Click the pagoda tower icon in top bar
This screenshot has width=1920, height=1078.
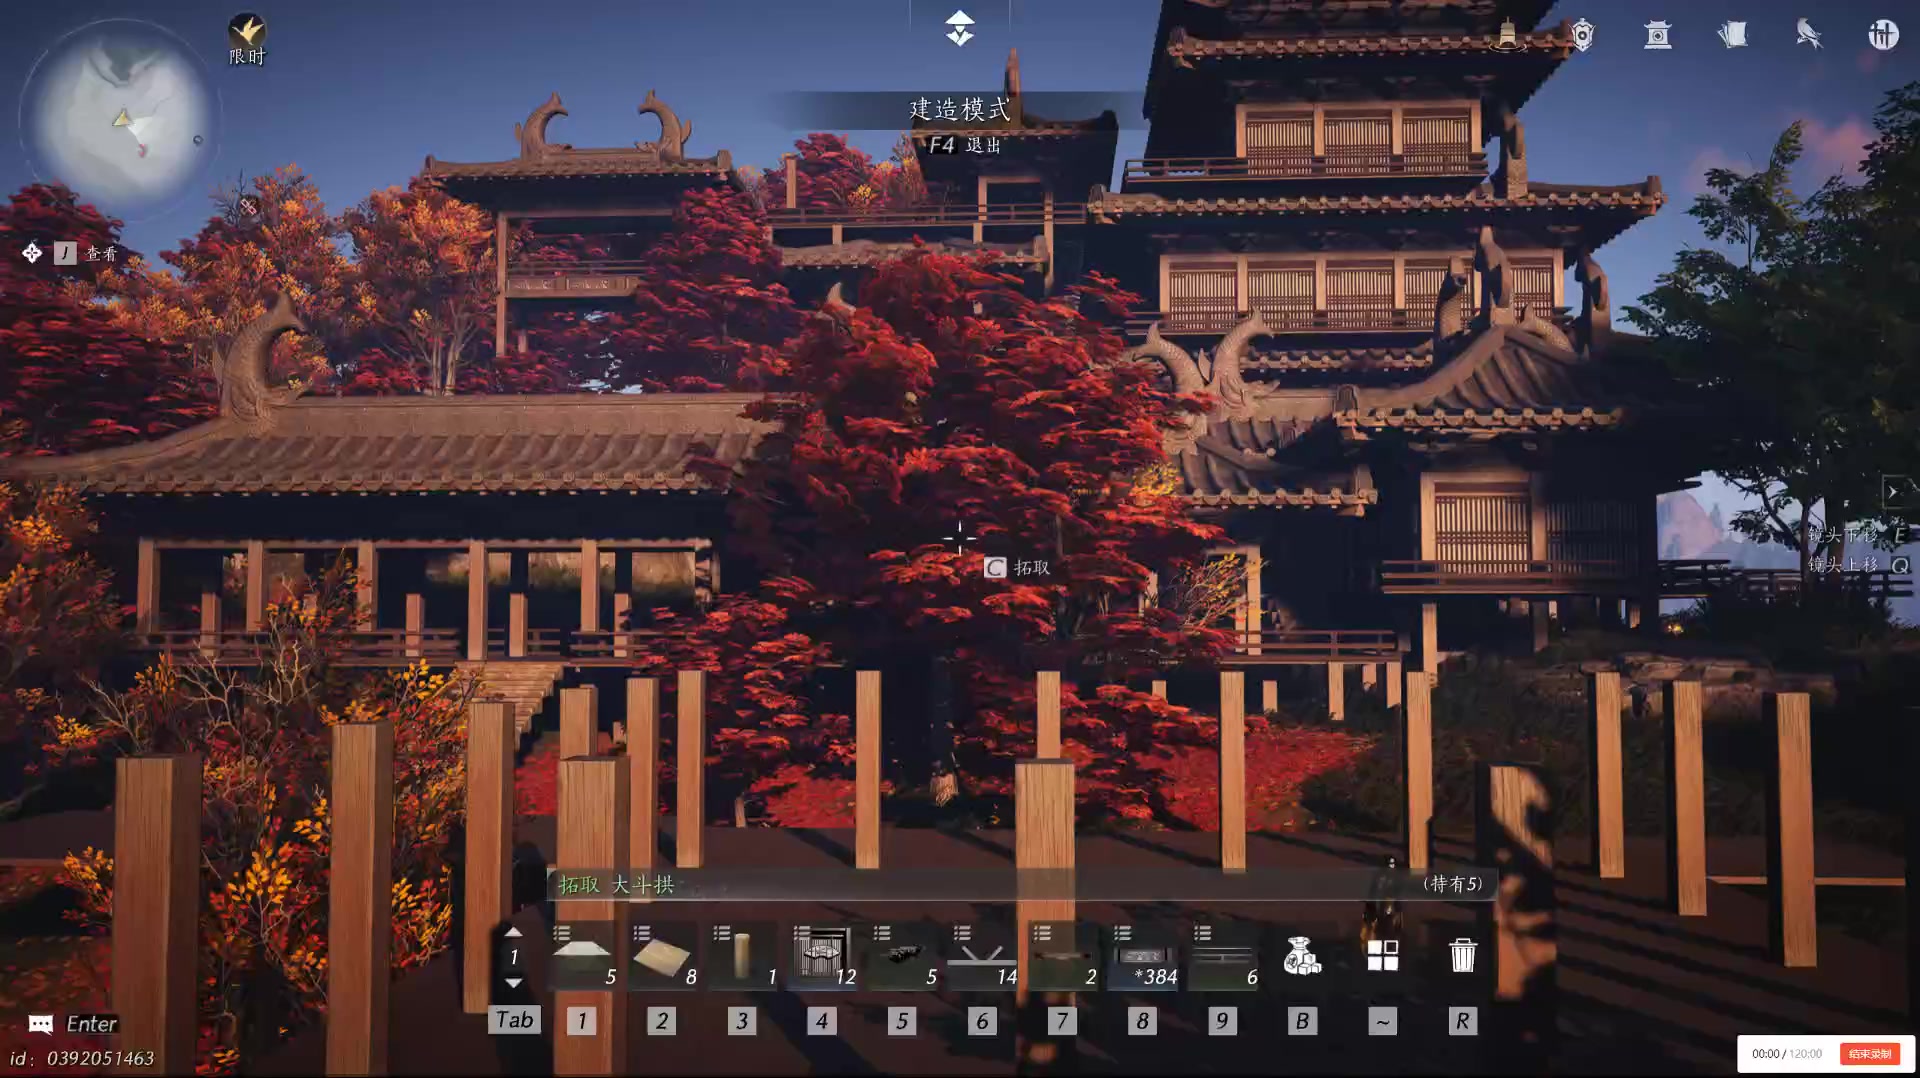point(1507,35)
